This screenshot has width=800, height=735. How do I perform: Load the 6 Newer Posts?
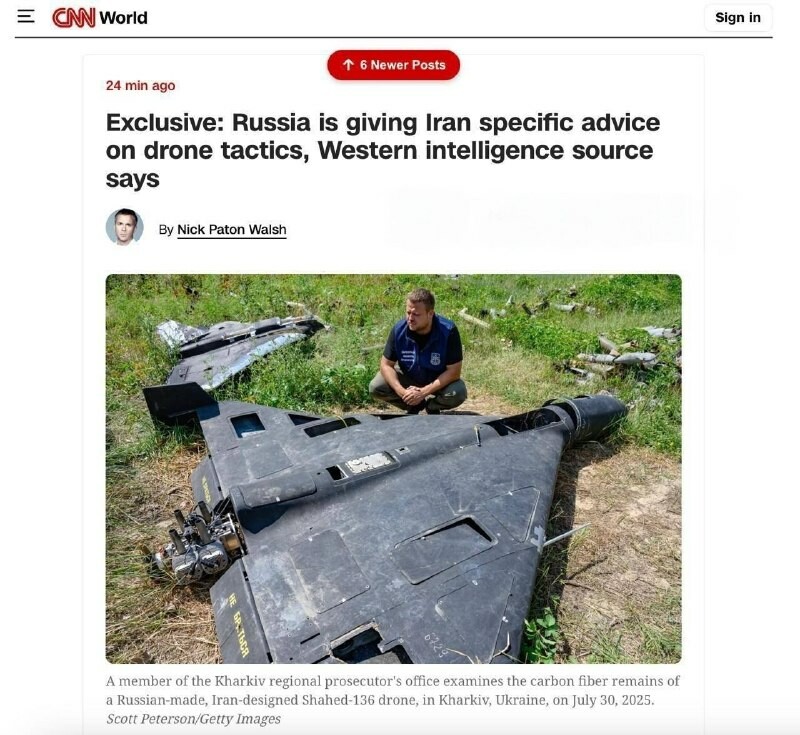tap(393, 65)
